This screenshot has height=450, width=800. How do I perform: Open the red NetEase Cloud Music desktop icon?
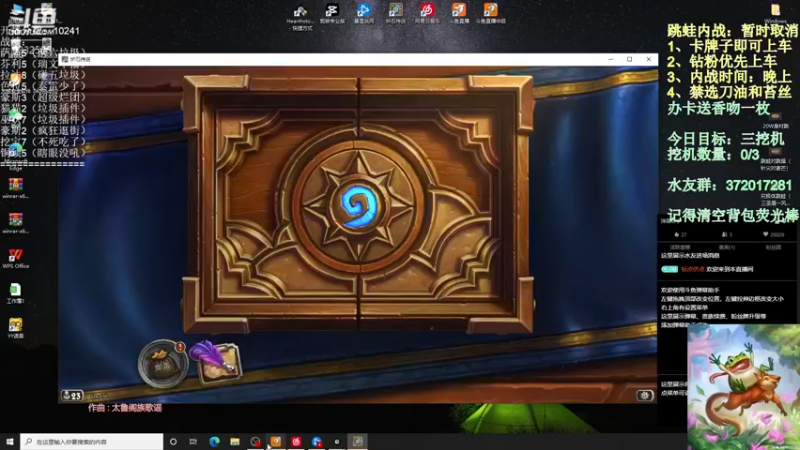(427, 13)
